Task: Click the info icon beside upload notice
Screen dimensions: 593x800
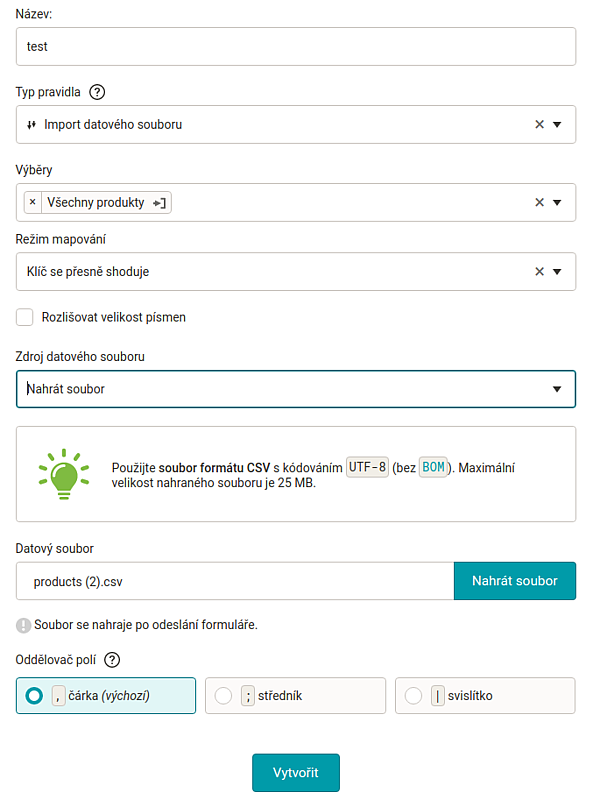Action: pos(23,625)
